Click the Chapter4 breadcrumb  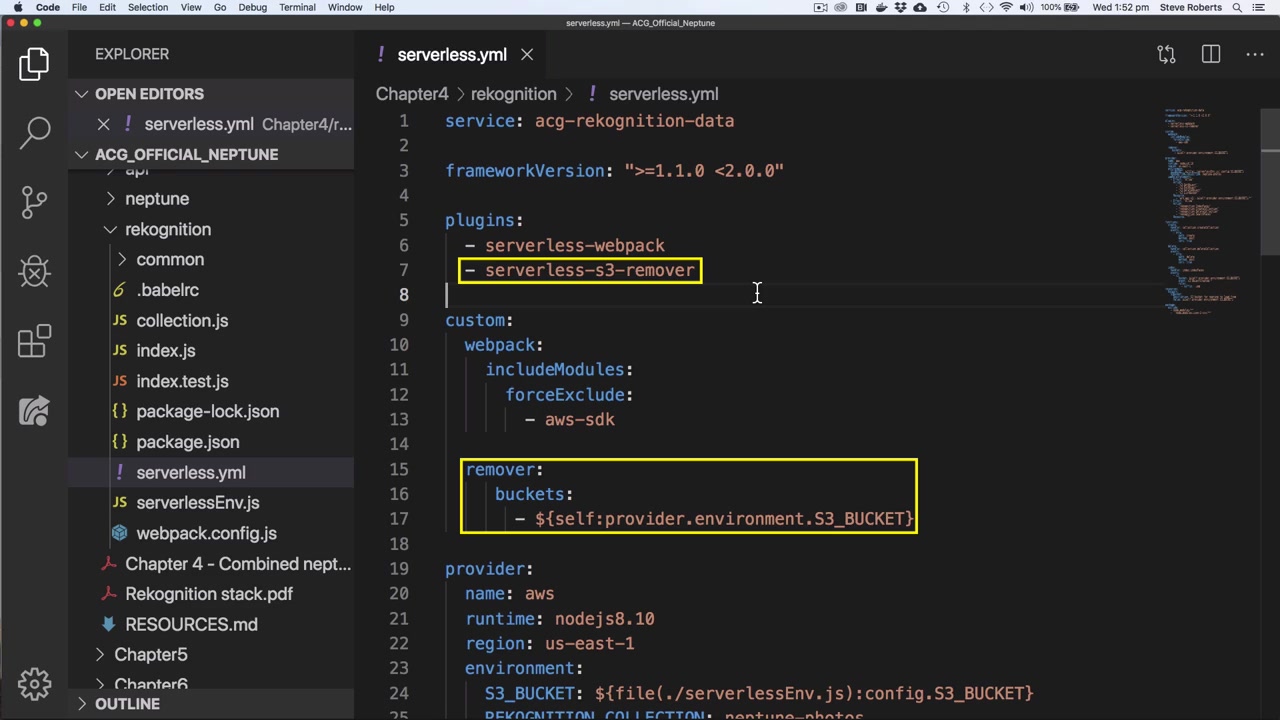[x=412, y=94]
